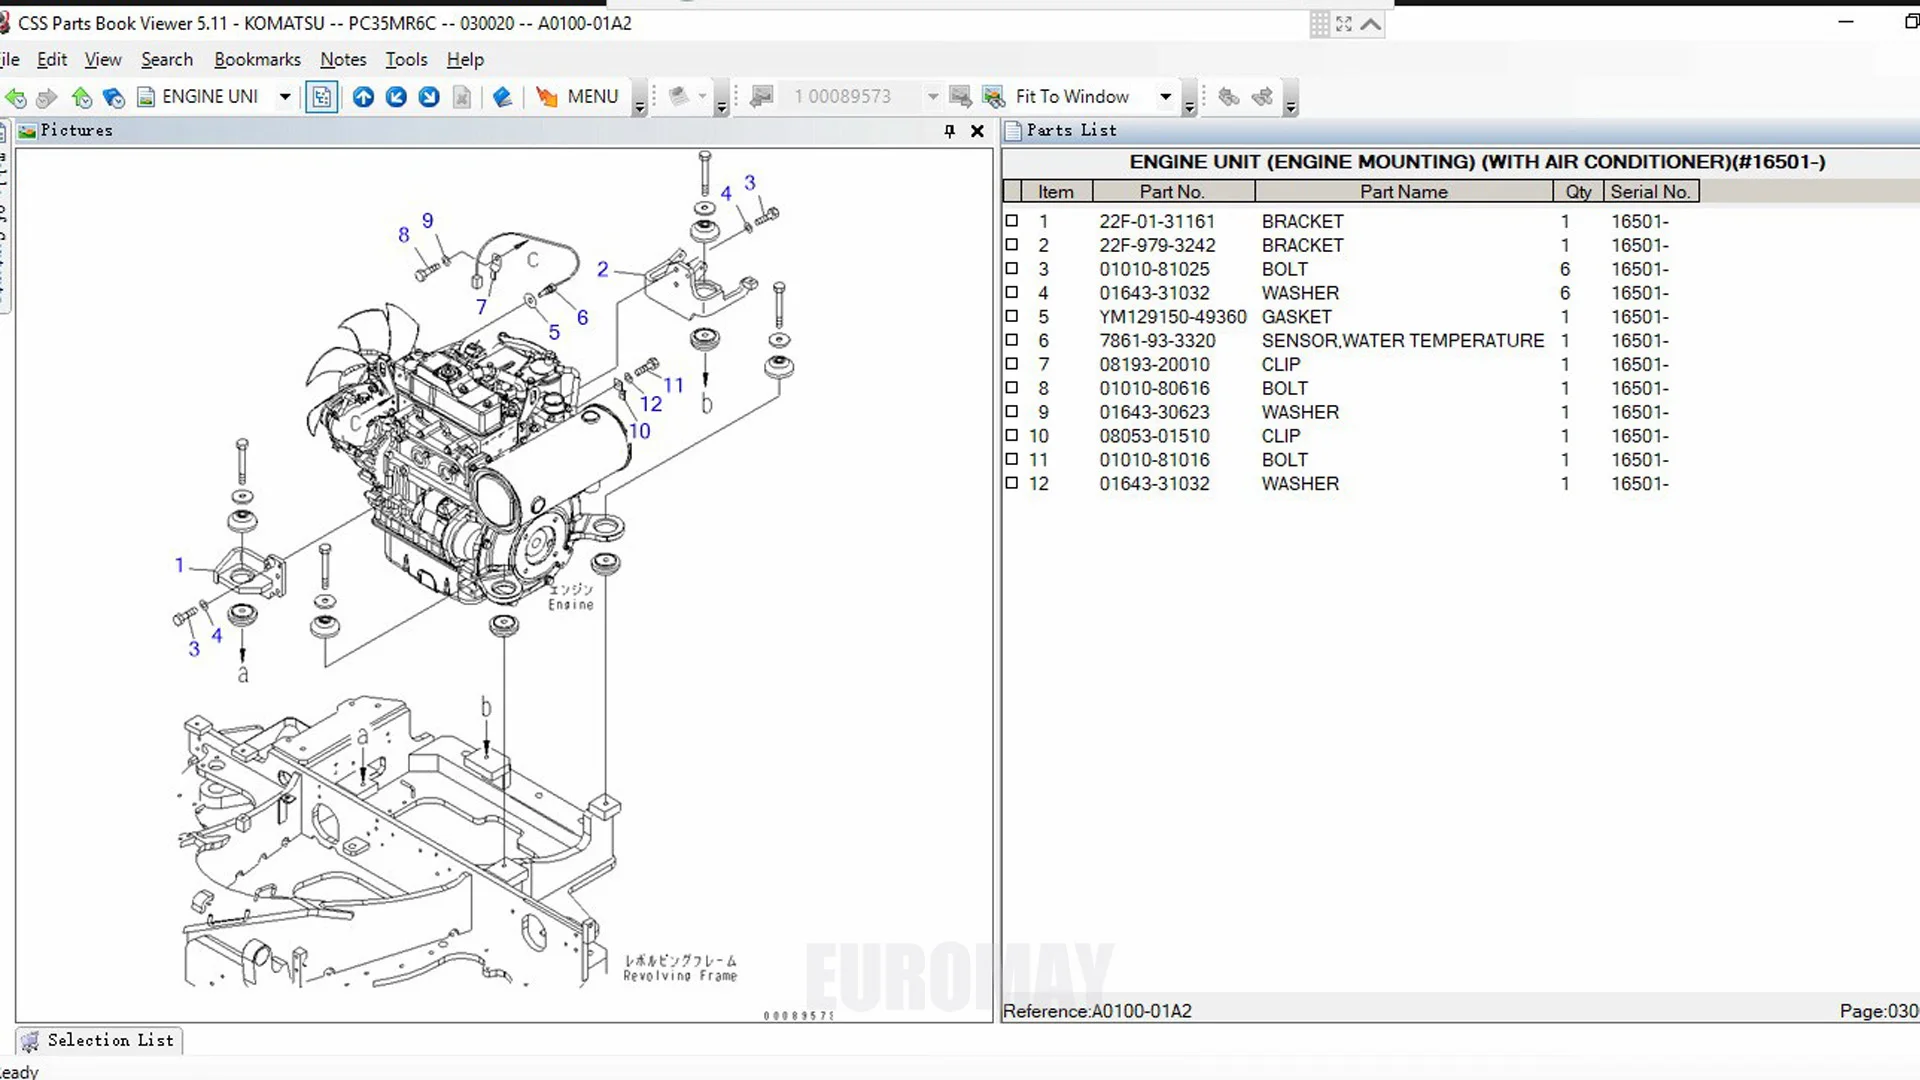Screen dimensions: 1920x1080
Task: Expand toolbar overflow after Fit To Window
Action: point(1189,99)
